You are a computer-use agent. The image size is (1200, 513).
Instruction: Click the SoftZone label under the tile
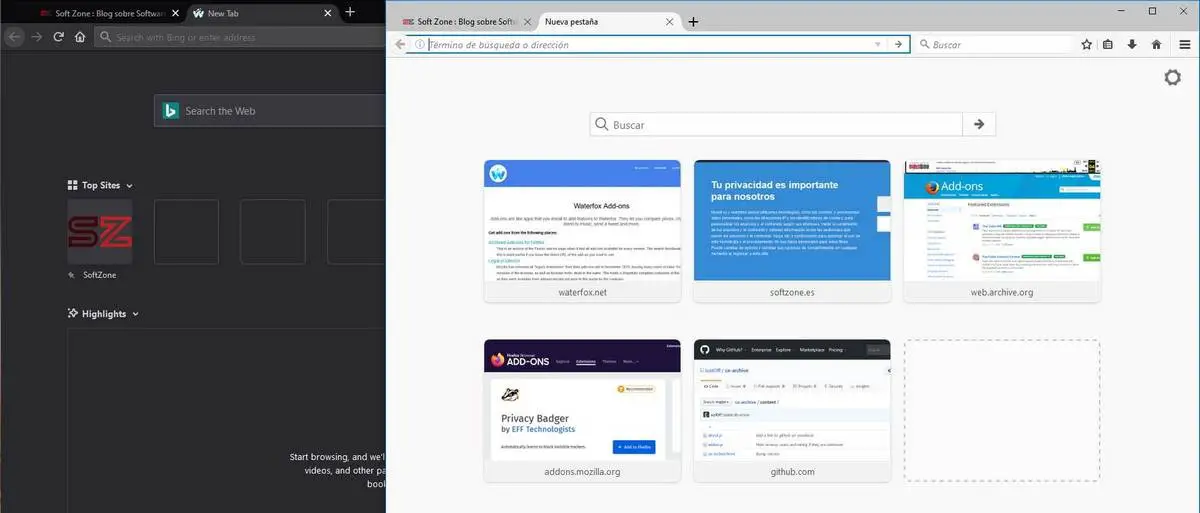pos(99,275)
